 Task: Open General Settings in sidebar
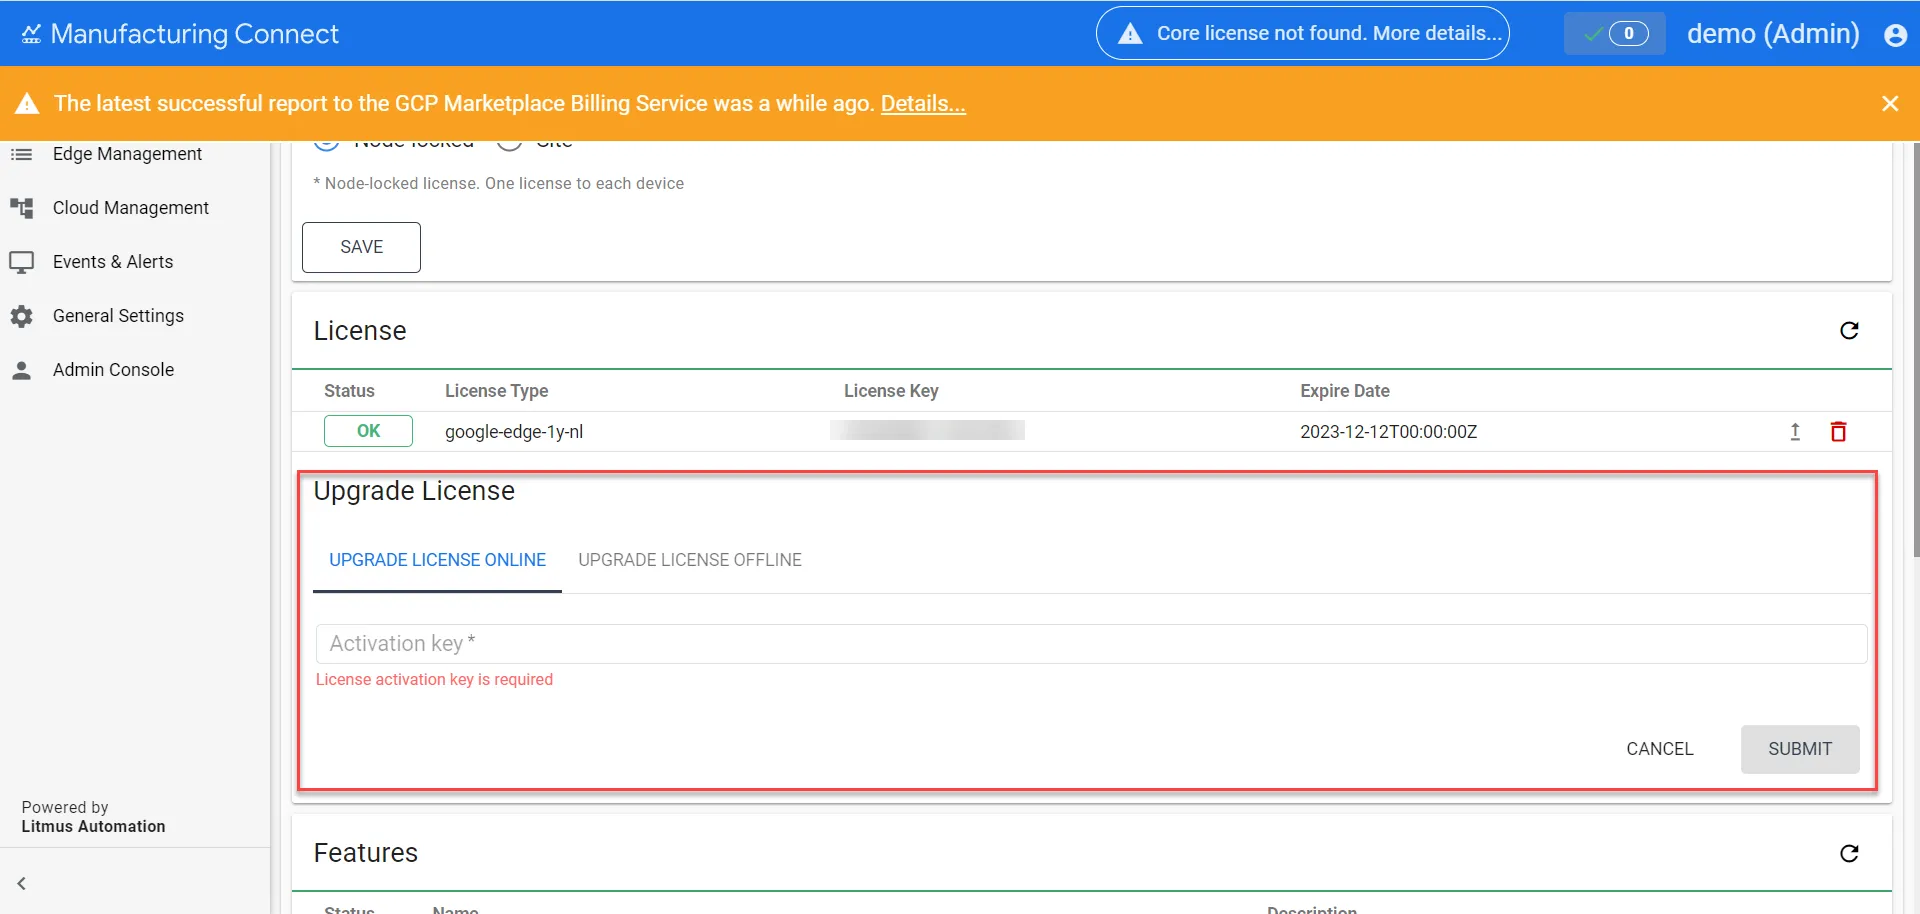[x=118, y=316]
